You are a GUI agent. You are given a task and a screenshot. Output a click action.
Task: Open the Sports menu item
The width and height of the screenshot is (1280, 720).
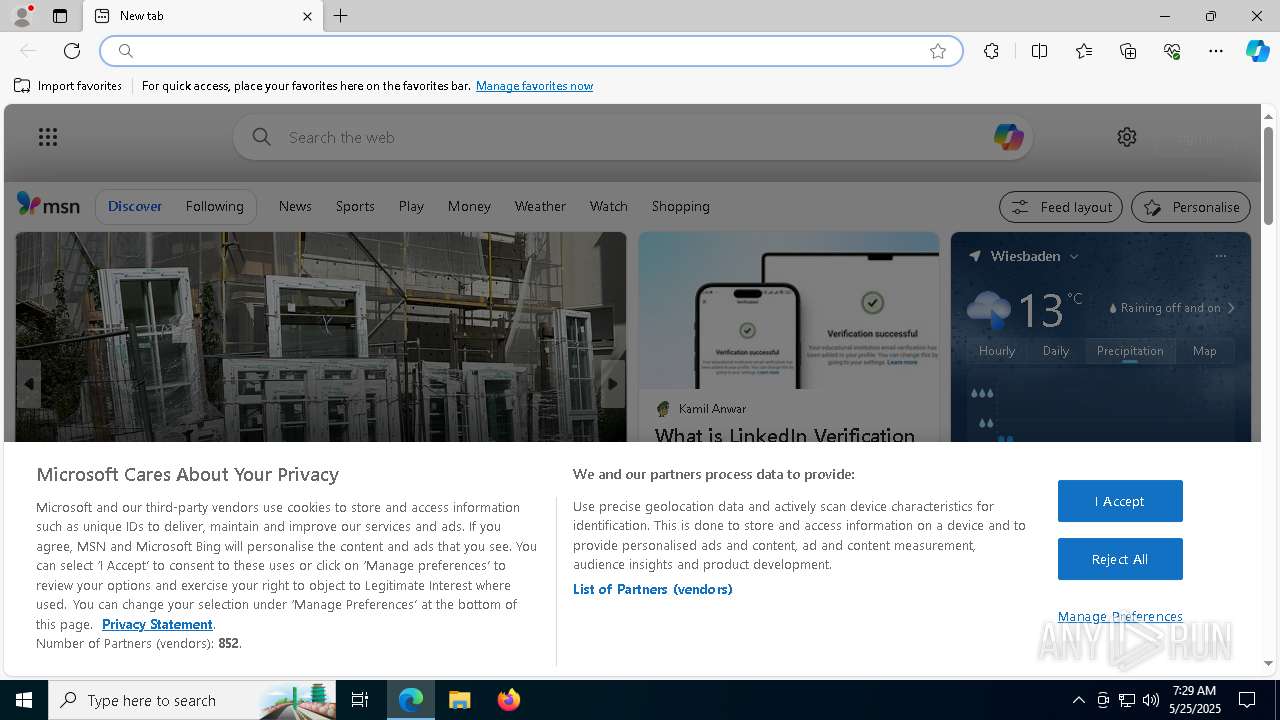tap(355, 206)
